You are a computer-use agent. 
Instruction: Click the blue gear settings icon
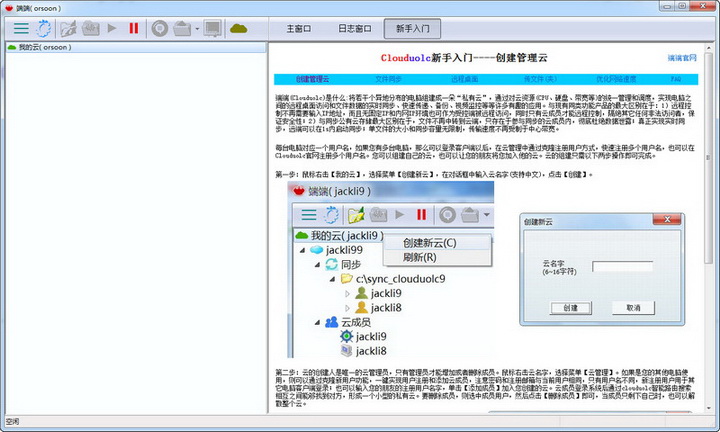44,28
